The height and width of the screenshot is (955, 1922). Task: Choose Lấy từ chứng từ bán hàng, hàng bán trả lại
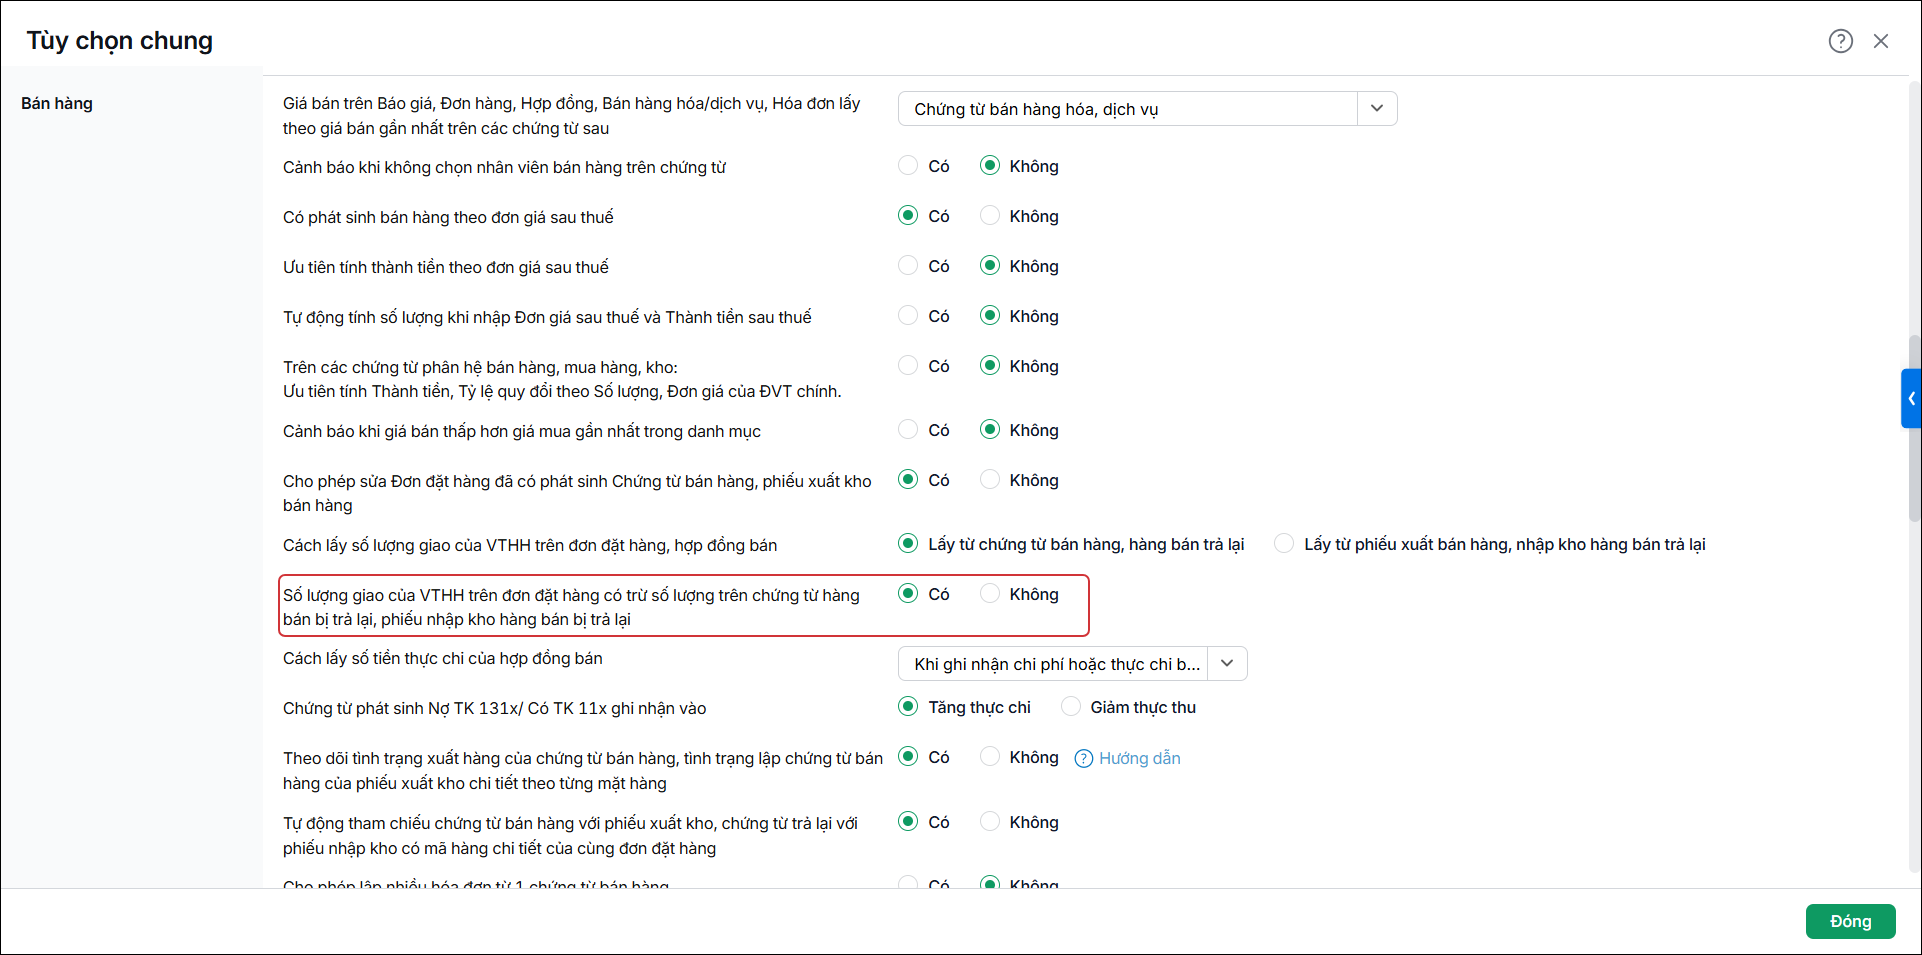point(908,544)
